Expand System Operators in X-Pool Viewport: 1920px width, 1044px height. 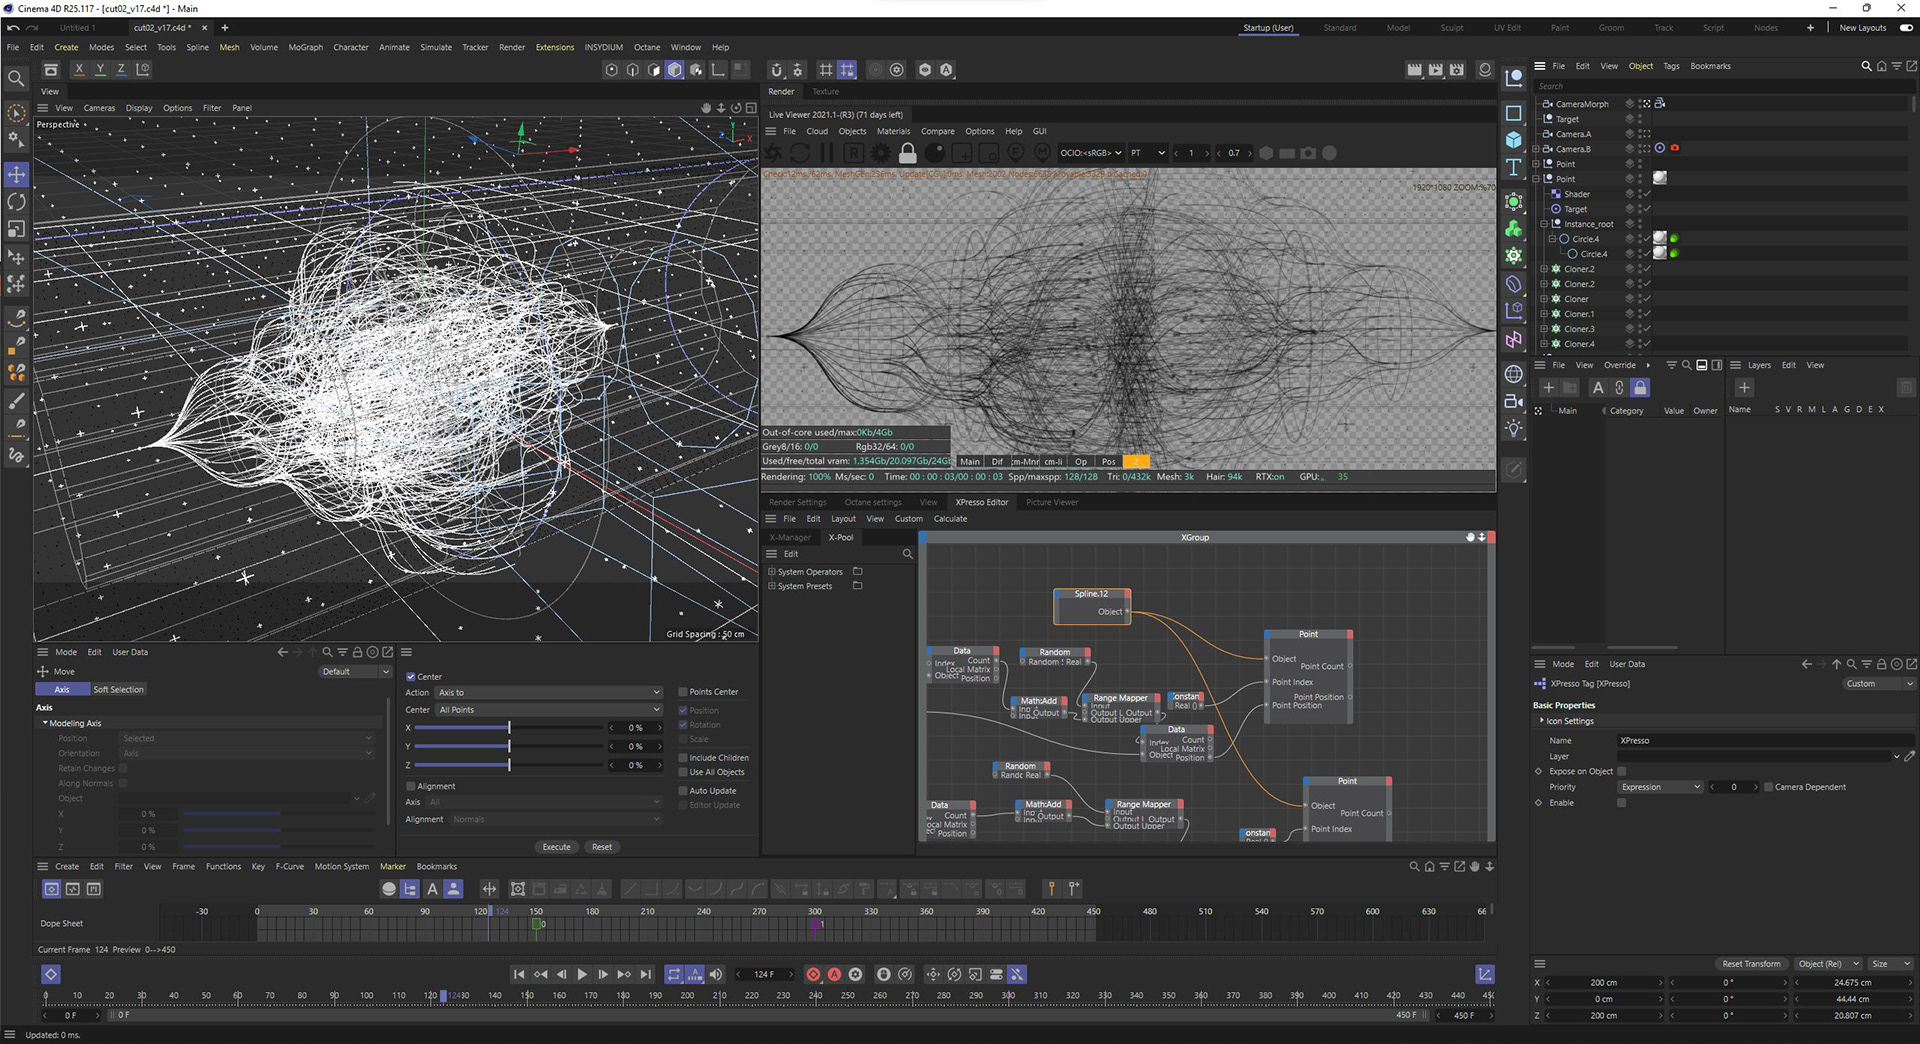click(771, 572)
